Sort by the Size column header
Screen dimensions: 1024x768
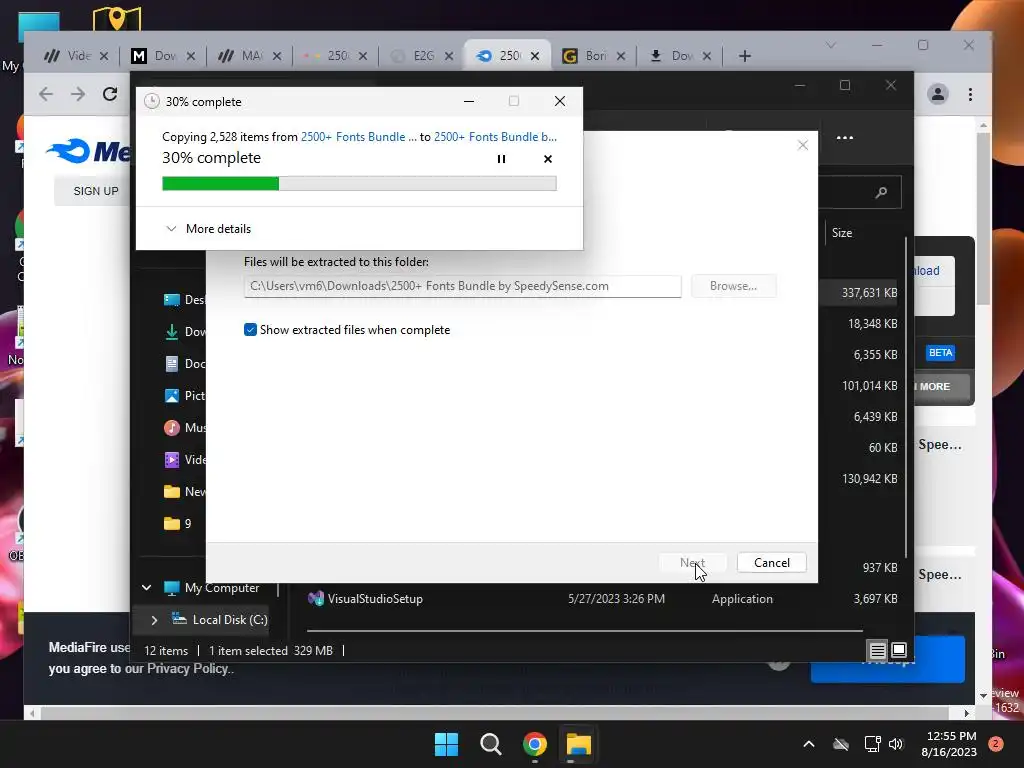tap(842, 232)
